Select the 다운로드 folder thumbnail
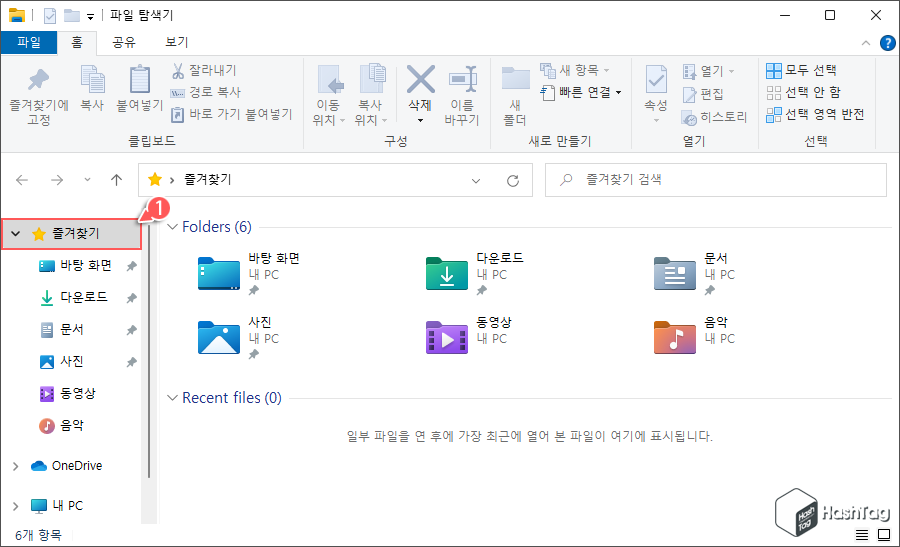 click(447, 274)
